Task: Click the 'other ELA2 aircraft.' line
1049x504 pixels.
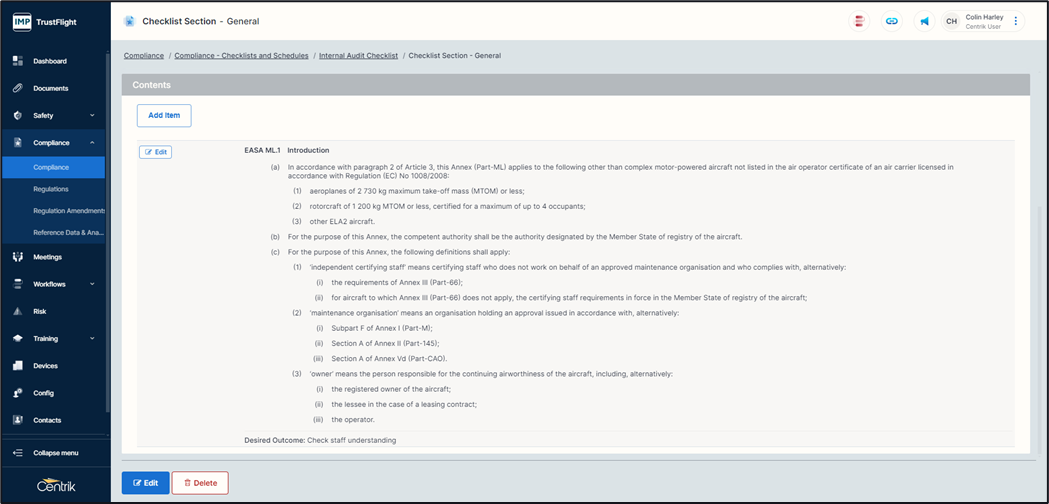Action: 343,222
